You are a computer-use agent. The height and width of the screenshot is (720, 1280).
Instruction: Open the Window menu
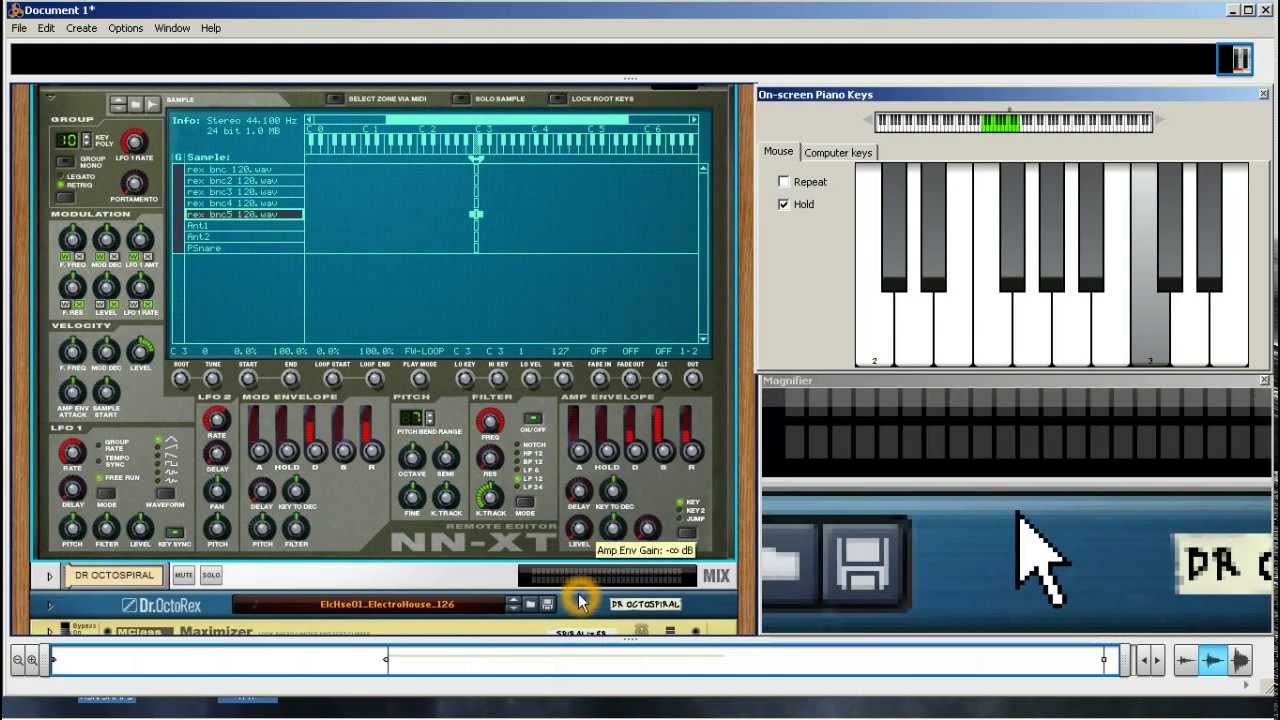pos(172,28)
